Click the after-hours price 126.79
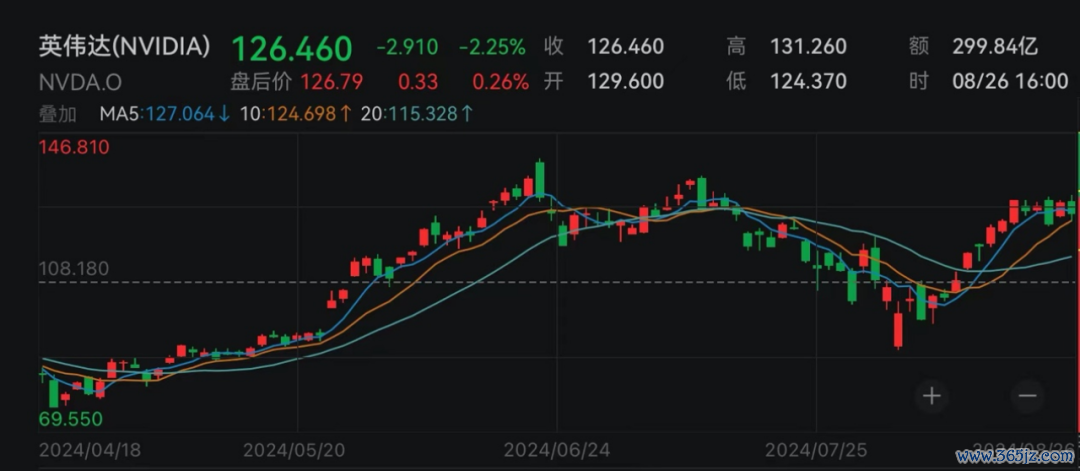The image size is (1080, 471). pos(331,82)
